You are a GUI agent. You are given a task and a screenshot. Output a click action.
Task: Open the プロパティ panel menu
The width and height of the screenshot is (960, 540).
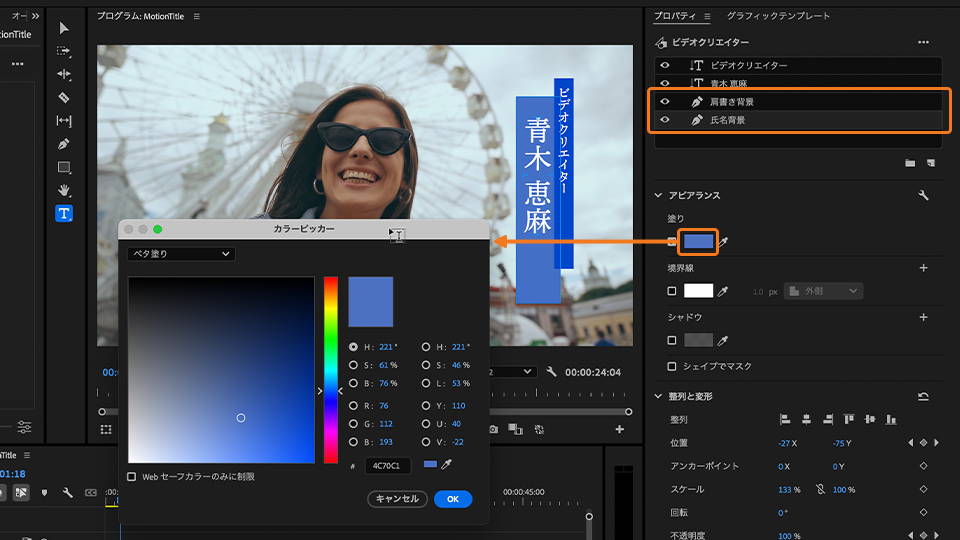click(x=707, y=17)
